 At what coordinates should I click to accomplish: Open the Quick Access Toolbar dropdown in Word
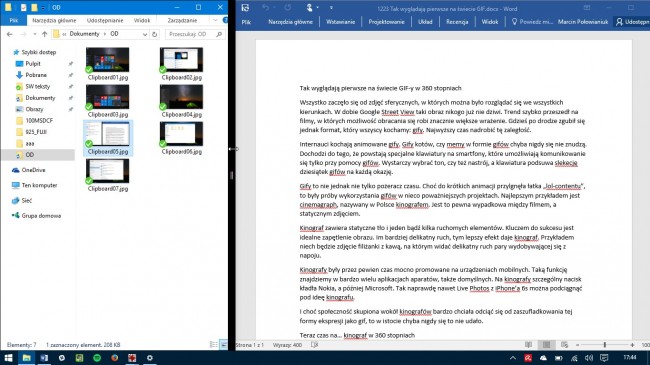331,8
